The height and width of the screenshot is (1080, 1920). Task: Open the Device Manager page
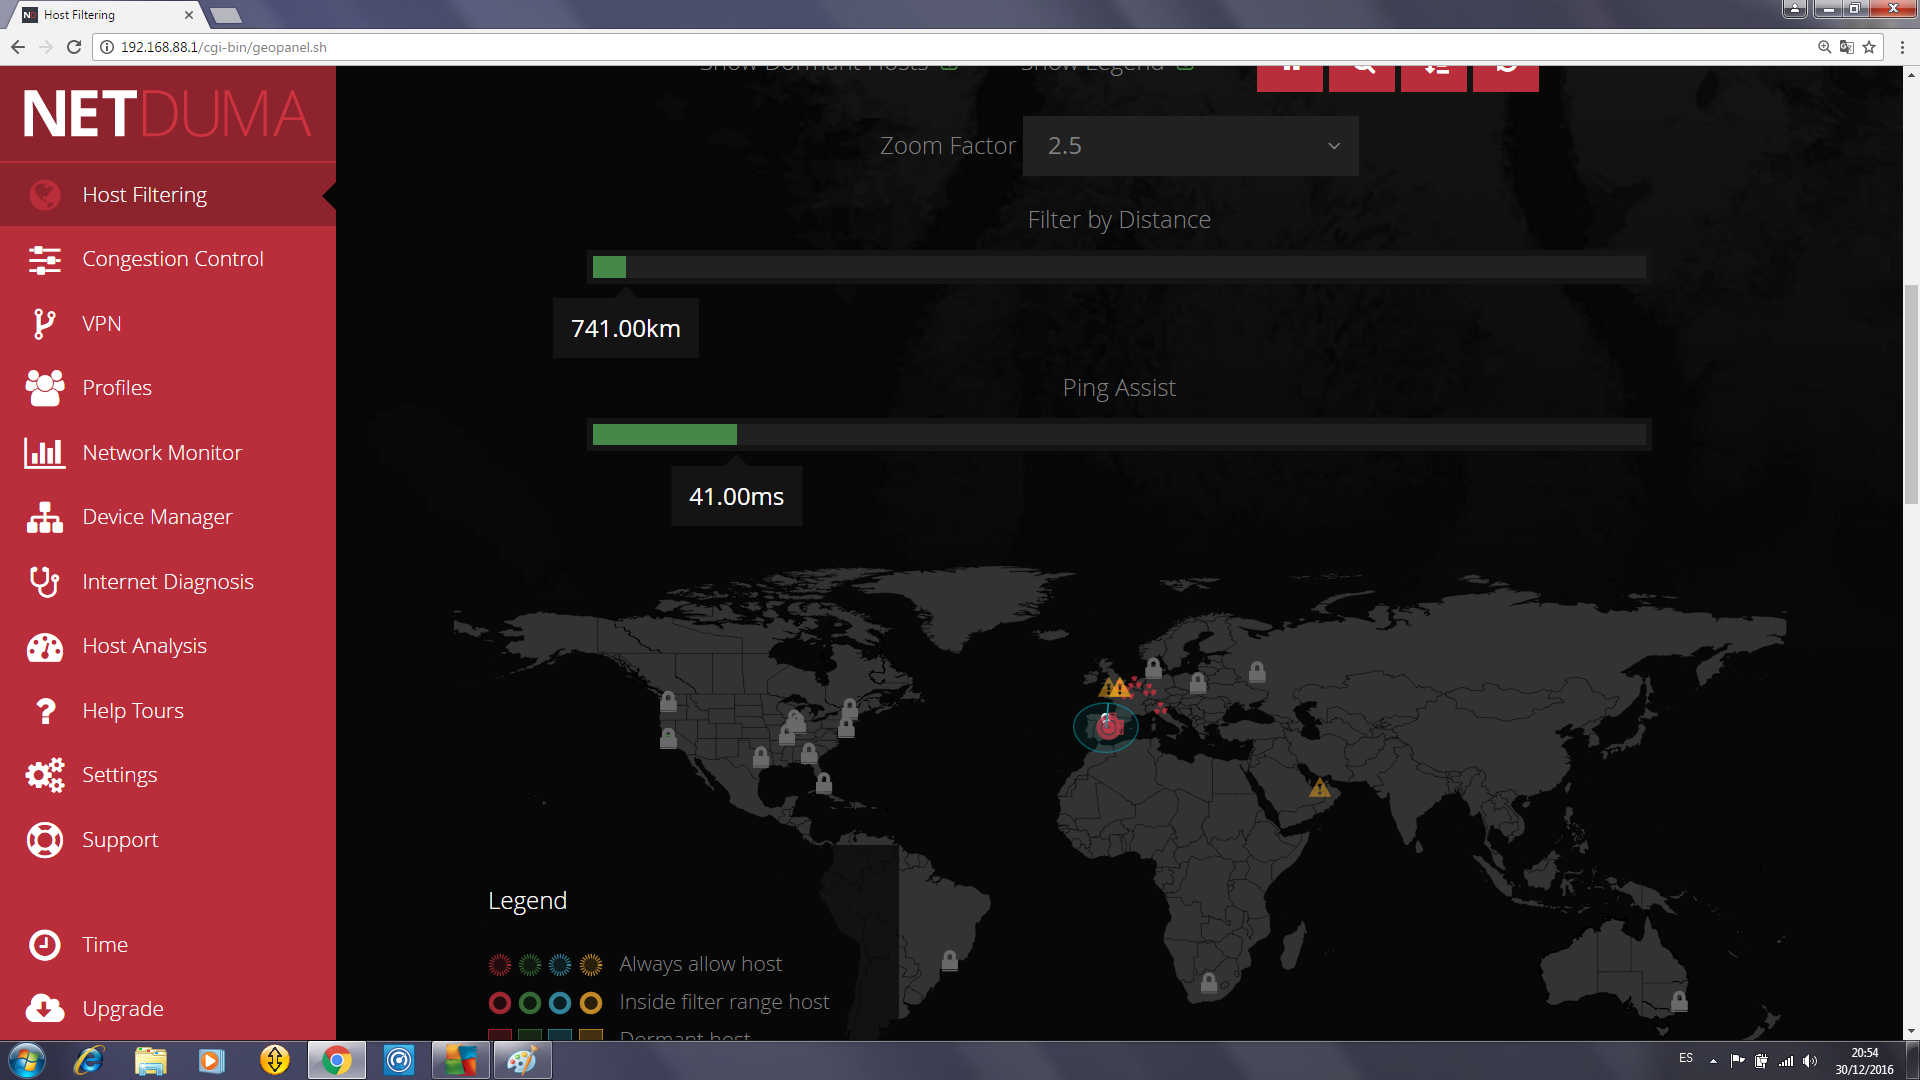(x=157, y=517)
